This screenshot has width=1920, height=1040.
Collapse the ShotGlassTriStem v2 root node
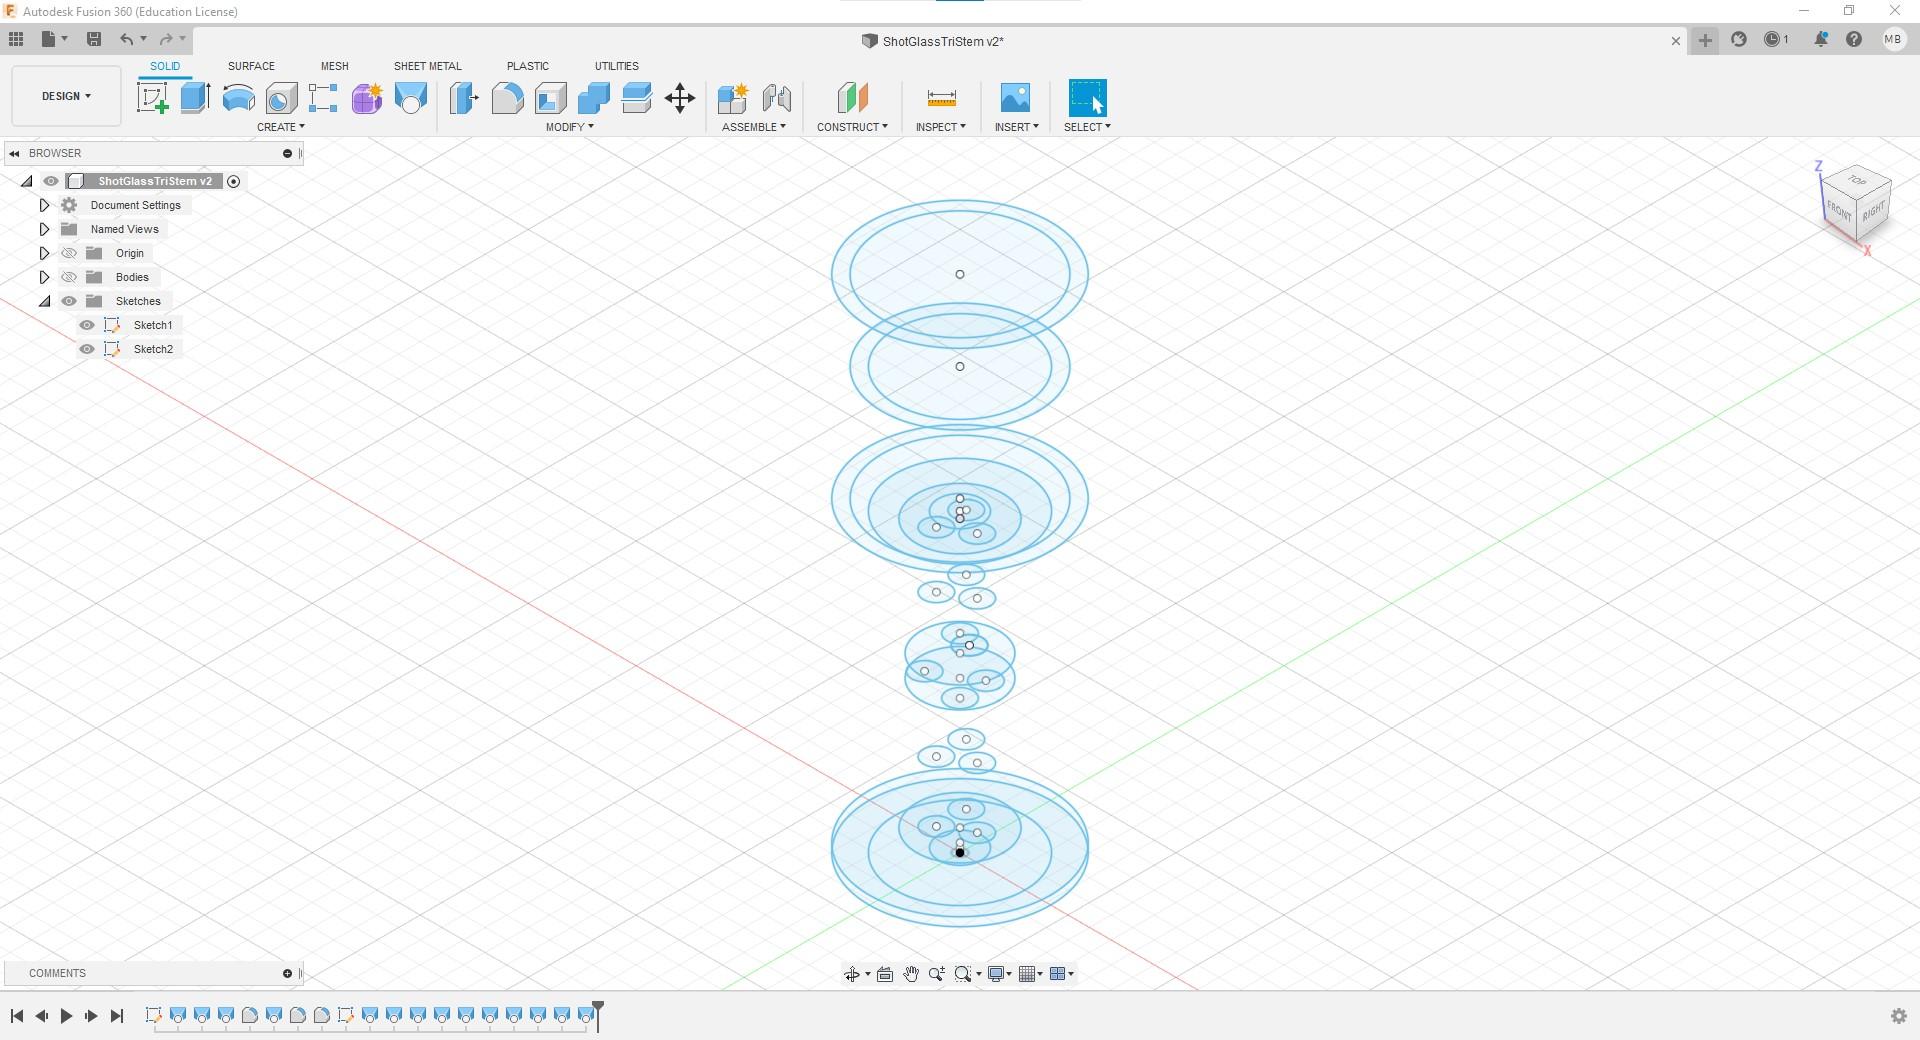pos(27,181)
